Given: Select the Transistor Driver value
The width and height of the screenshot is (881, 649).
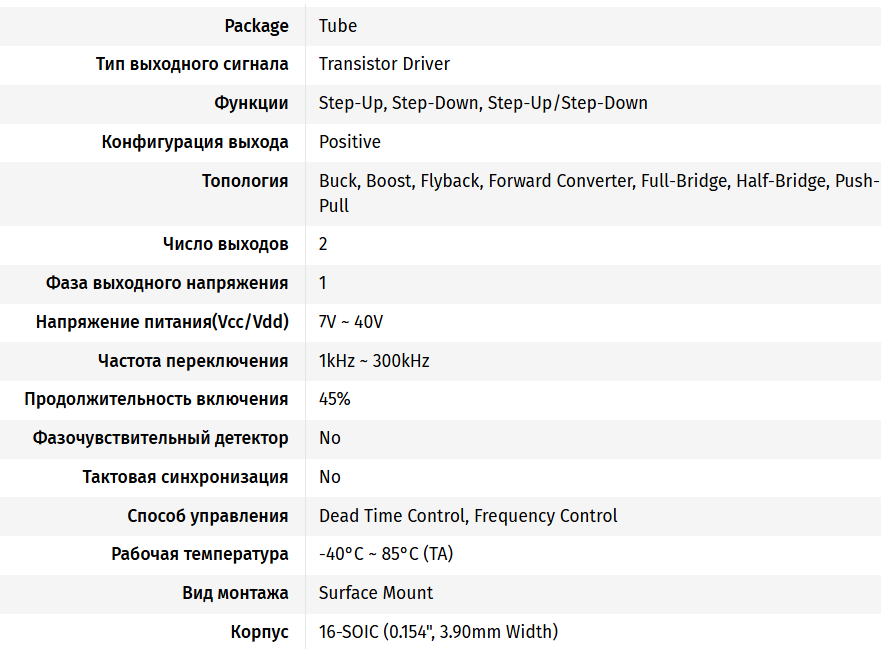Looking at the screenshot, I should pyautogui.click(x=384, y=64).
